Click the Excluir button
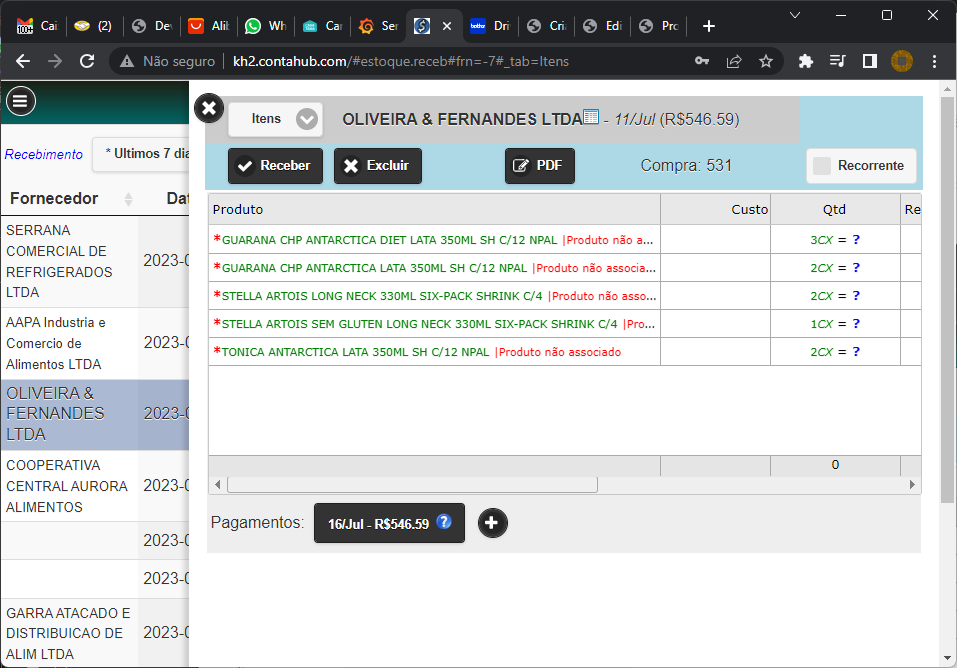The height and width of the screenshot is (668, 957). (x=378, y=166)
